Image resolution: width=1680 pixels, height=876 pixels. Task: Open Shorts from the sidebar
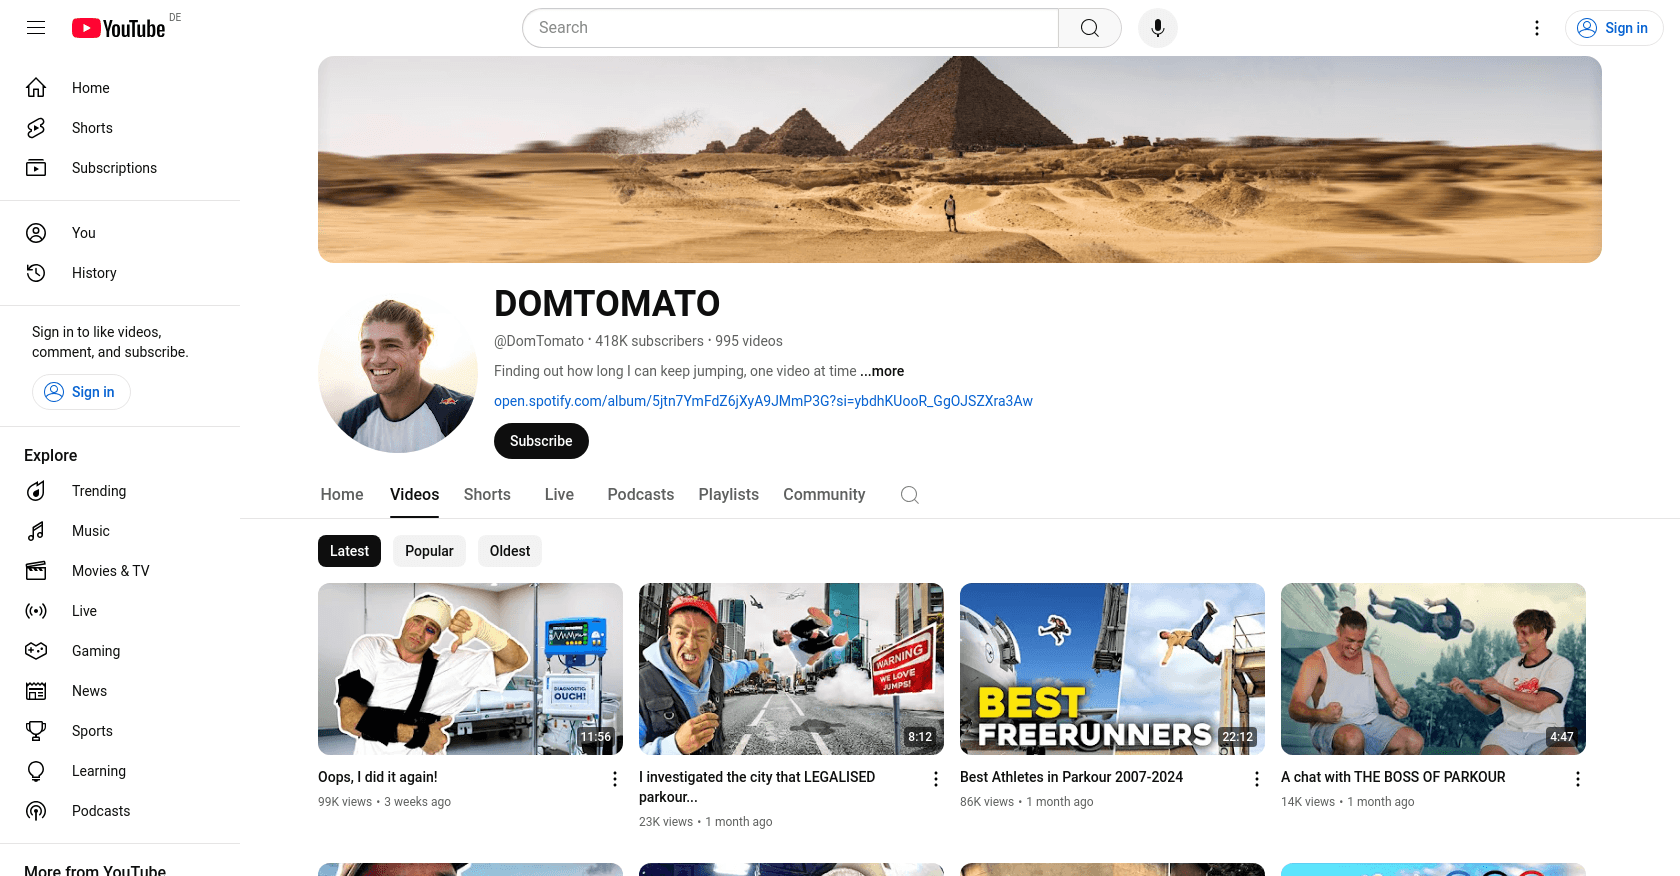[x=92, y=128]
